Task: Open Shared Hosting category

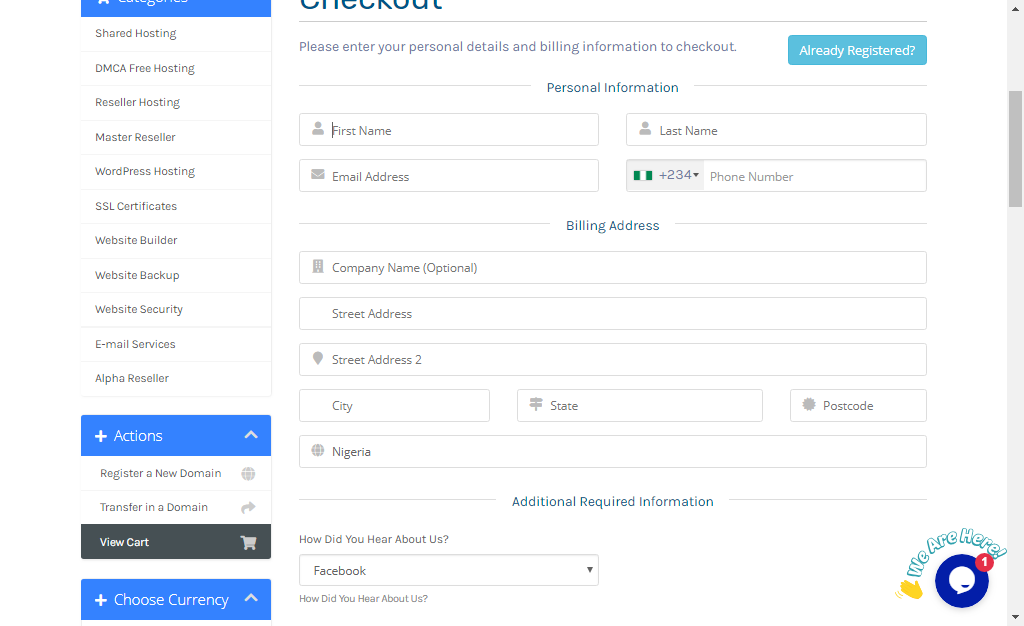Action: click(176, 34)
